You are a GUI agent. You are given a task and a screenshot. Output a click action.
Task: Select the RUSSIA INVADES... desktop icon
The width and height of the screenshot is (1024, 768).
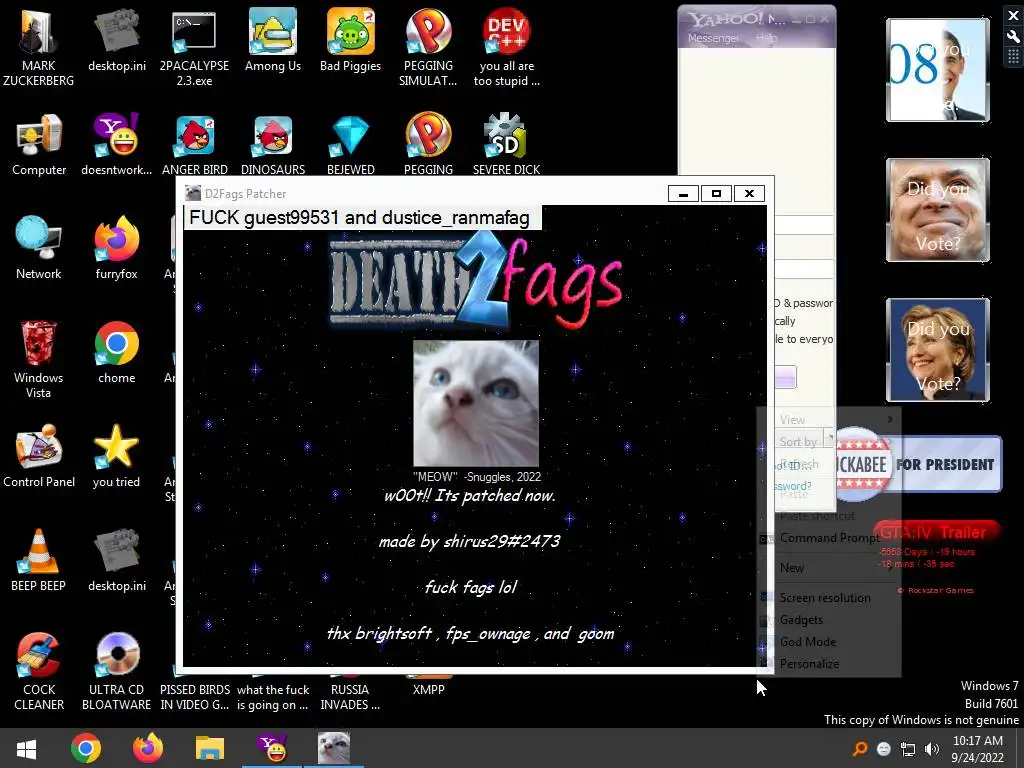[351, 696]
